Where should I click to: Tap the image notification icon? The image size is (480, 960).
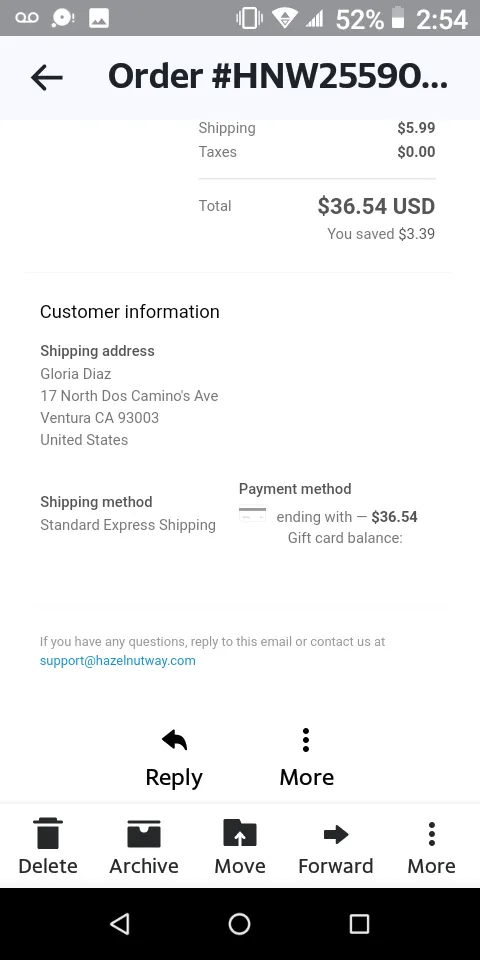click(99, 18)
